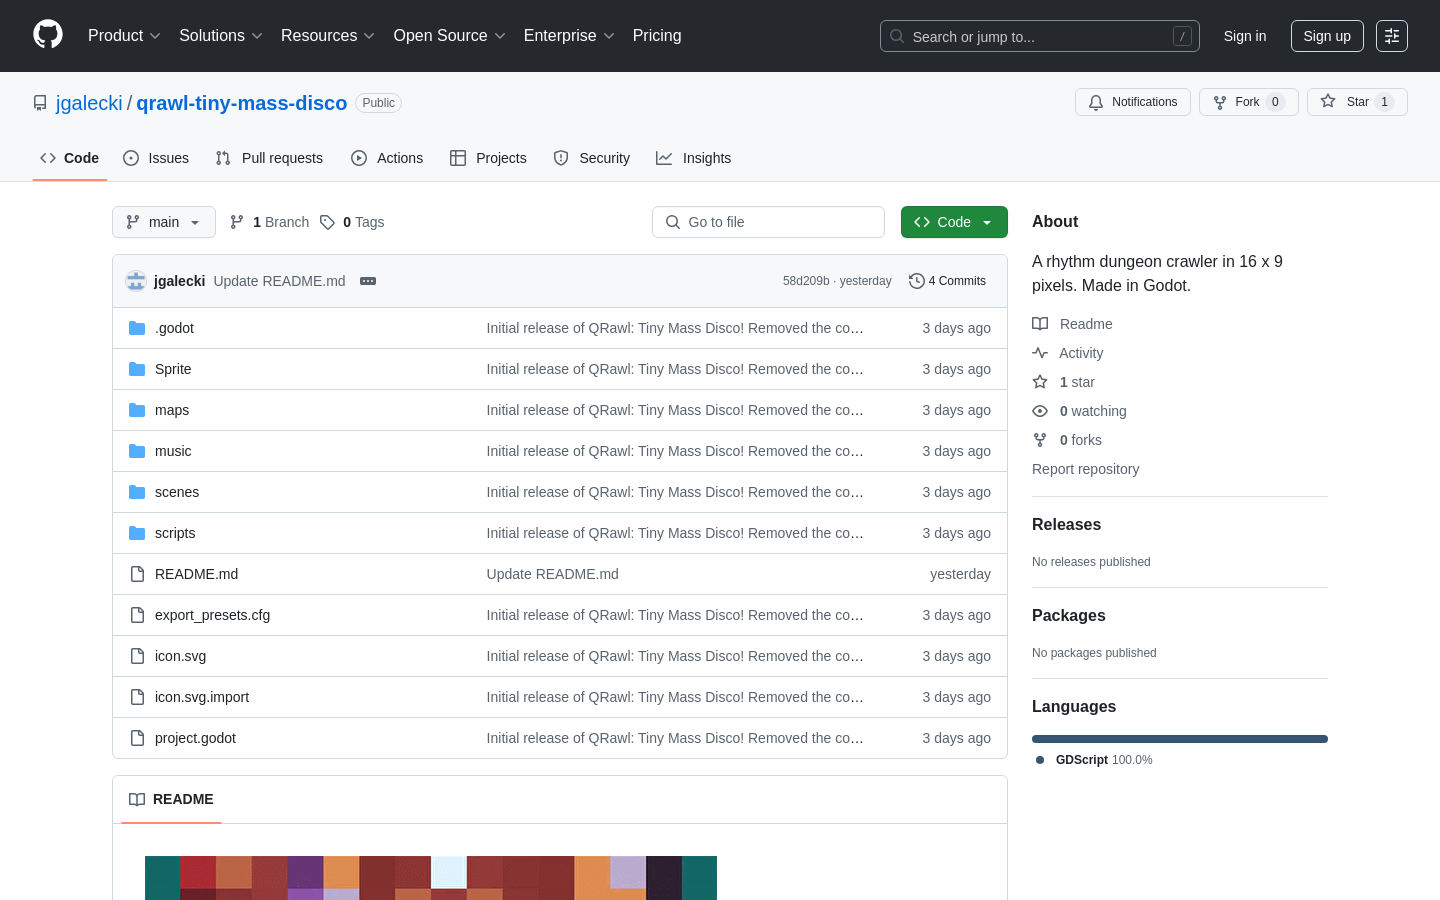Viewport: 1440px width, 900px height.
Task: View the 1 star stargazers link
Action: [1063, 382]
